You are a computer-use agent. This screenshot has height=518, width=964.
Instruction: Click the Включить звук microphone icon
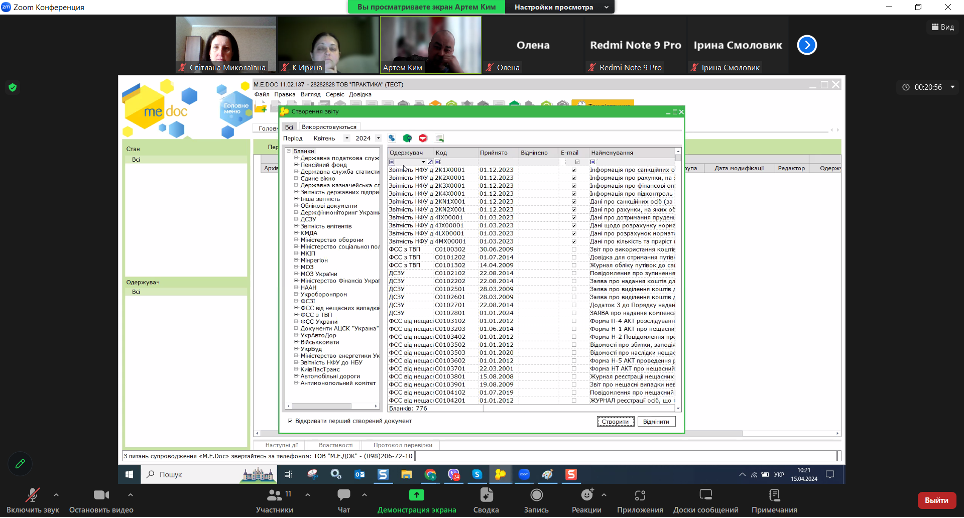33,495
